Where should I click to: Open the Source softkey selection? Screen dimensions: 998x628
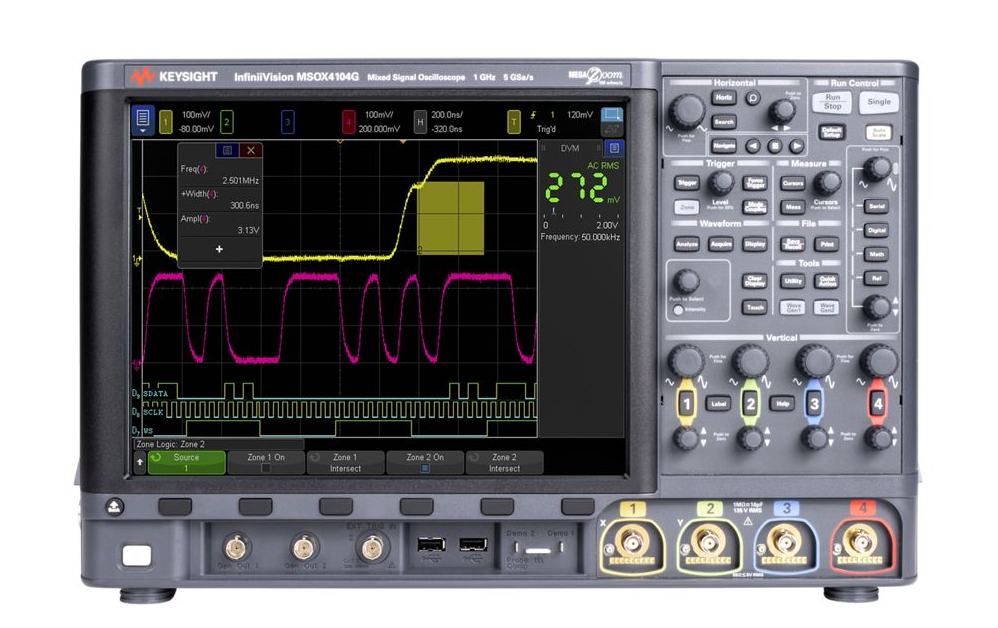tap(186, 462)
